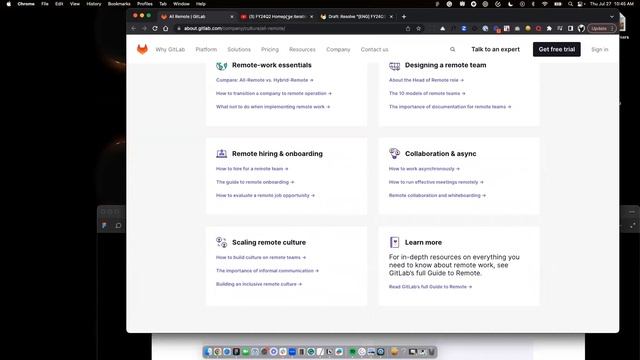Open the Window menu in the menu bar
This screenshot has height=360, width=640.
[181, 4]
